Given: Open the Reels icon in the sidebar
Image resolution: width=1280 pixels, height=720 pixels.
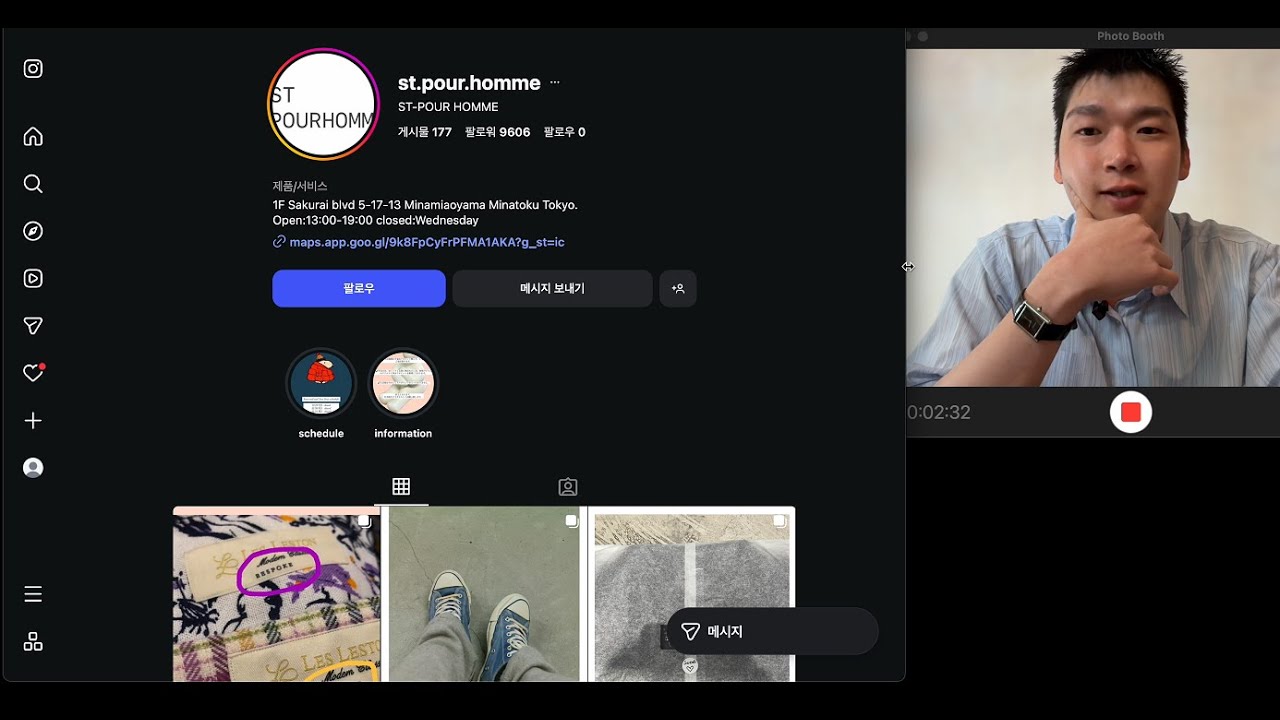Looking at the screenshot, I should 33,279.
